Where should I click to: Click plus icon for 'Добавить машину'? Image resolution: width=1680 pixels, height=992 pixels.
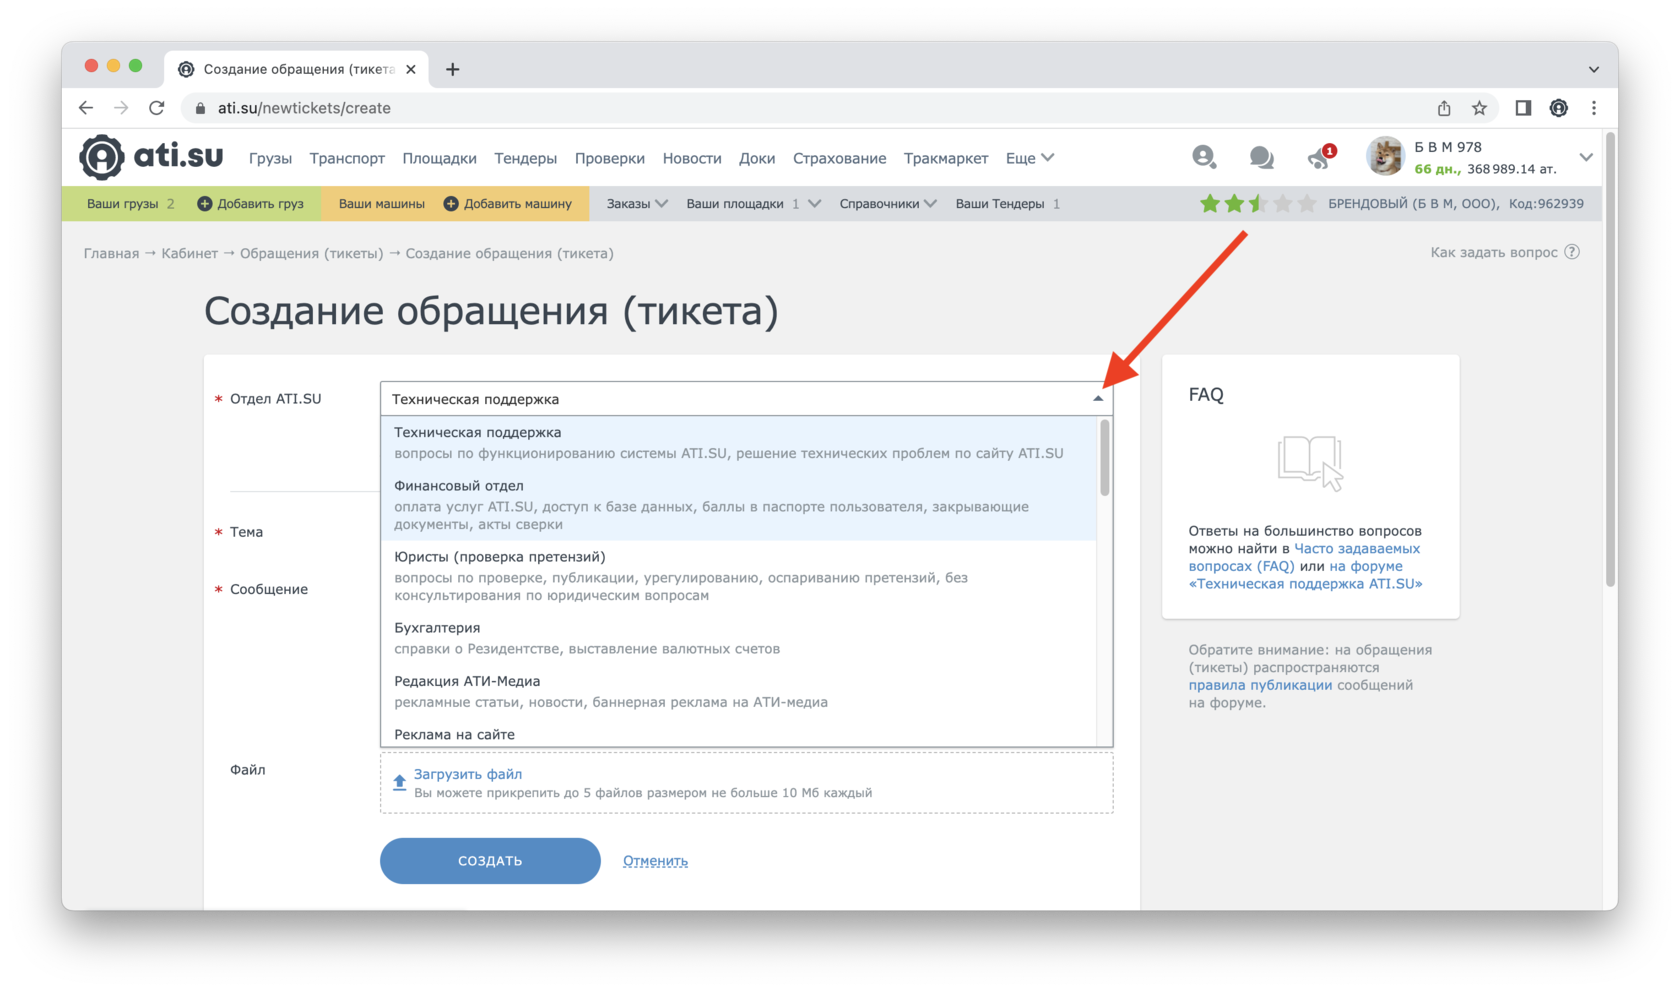pos(451,204)
